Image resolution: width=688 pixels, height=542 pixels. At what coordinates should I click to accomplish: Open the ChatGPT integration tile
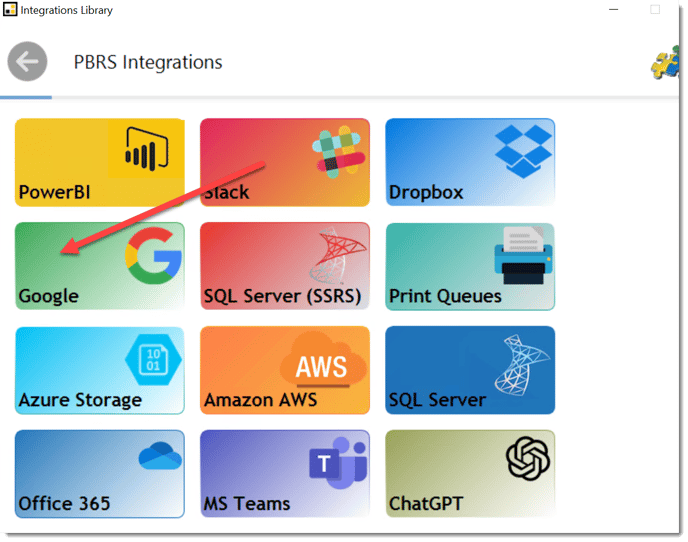coord(470,474)
